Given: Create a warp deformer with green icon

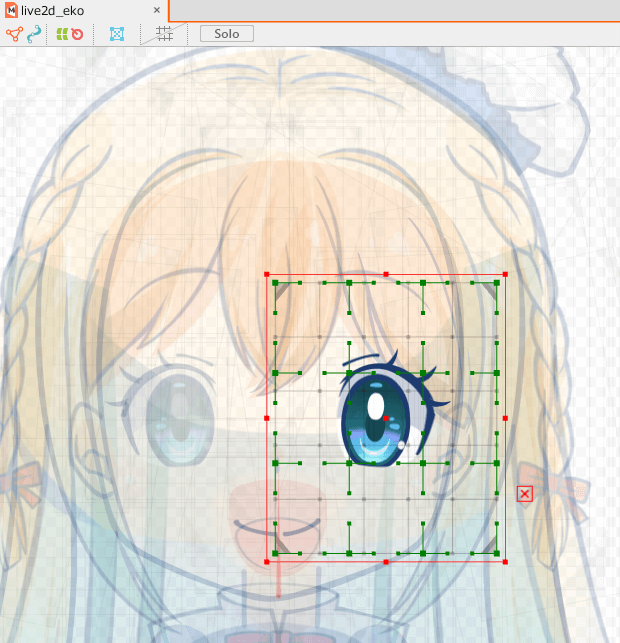Looking at the screenshot, I should (62, 34).
